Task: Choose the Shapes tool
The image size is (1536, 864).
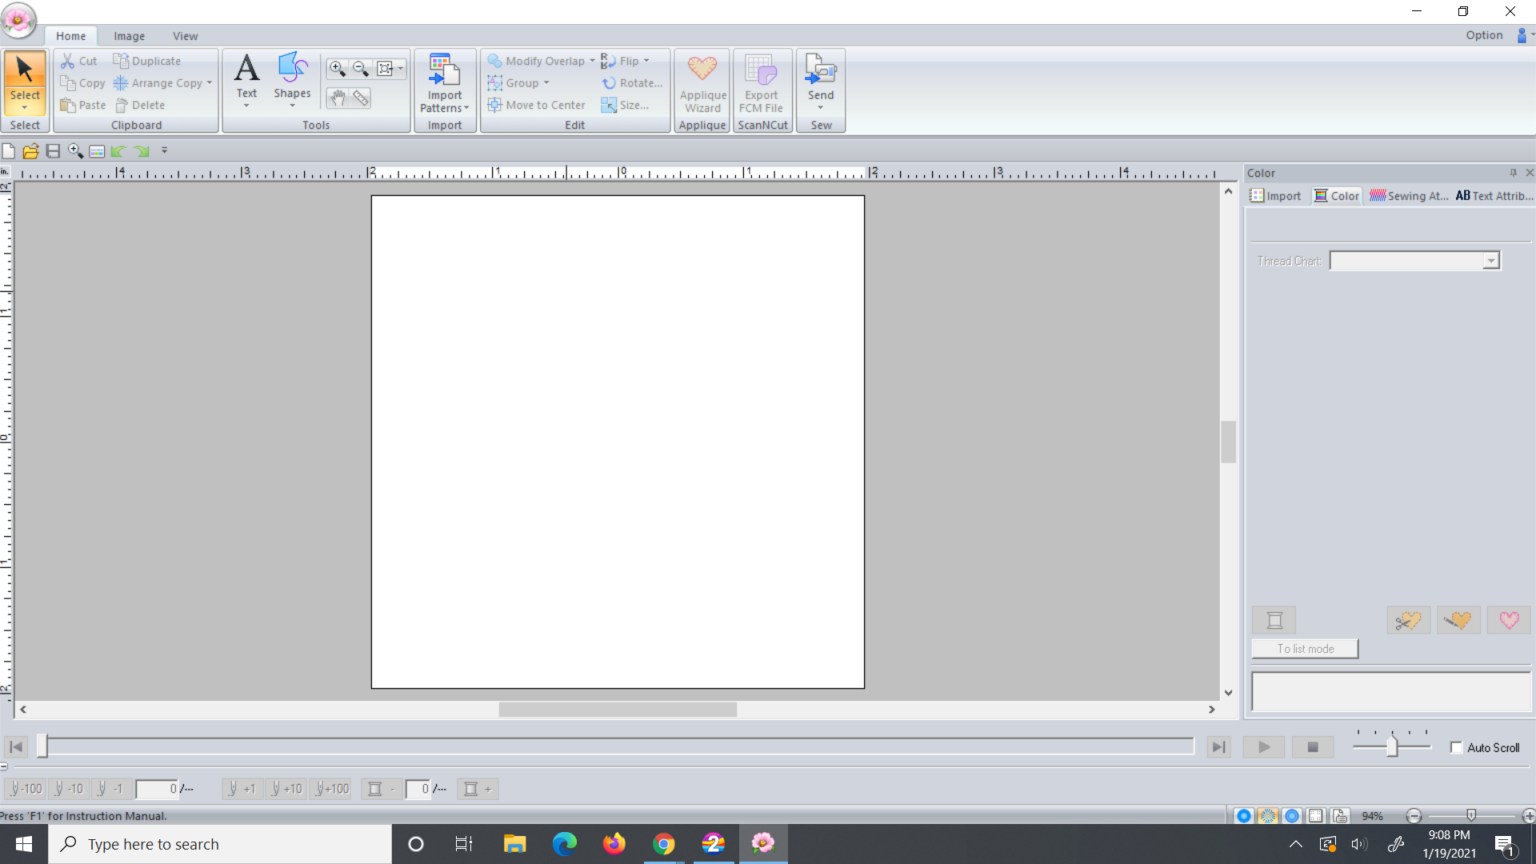Action: [292, 78]
